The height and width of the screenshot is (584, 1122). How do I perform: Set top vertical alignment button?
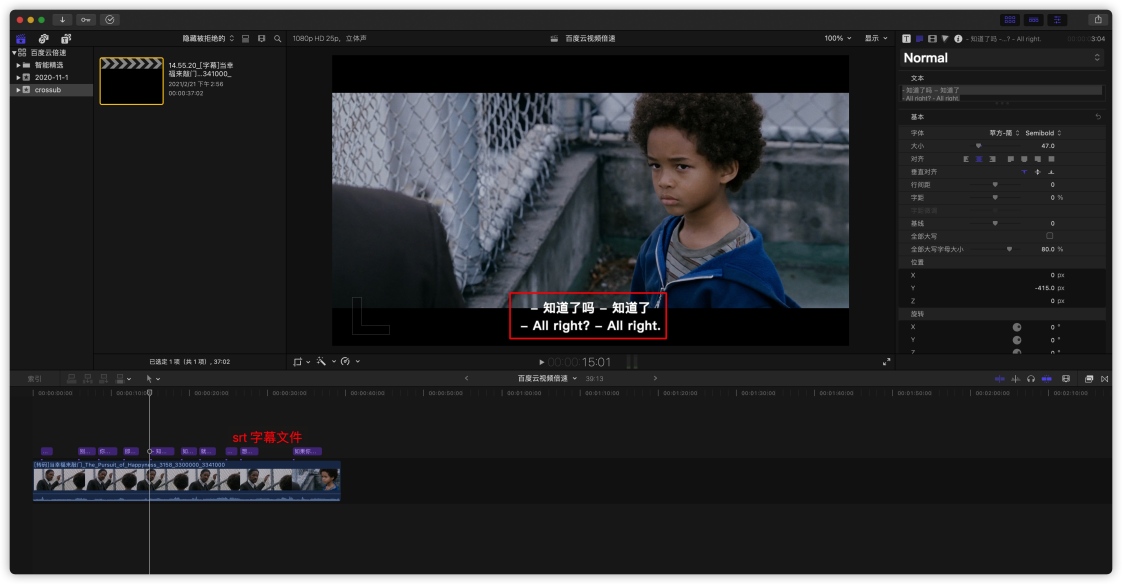(x=1024, y=172)
